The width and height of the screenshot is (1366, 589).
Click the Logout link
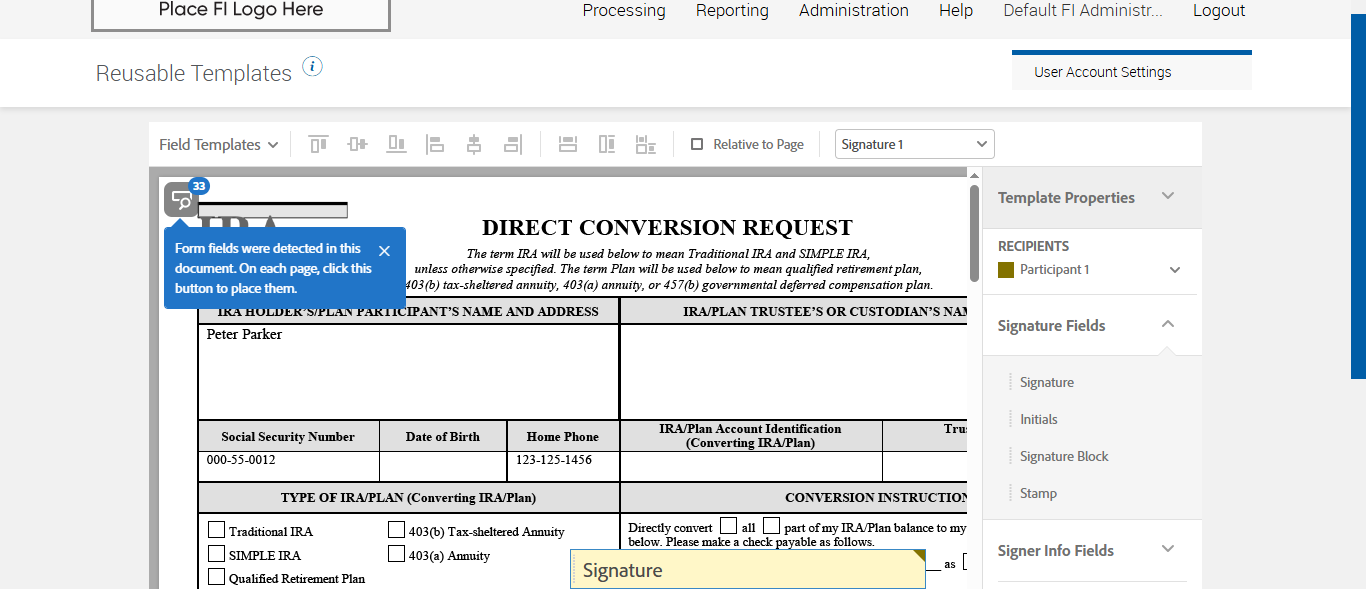click(x=1218, y=11)
